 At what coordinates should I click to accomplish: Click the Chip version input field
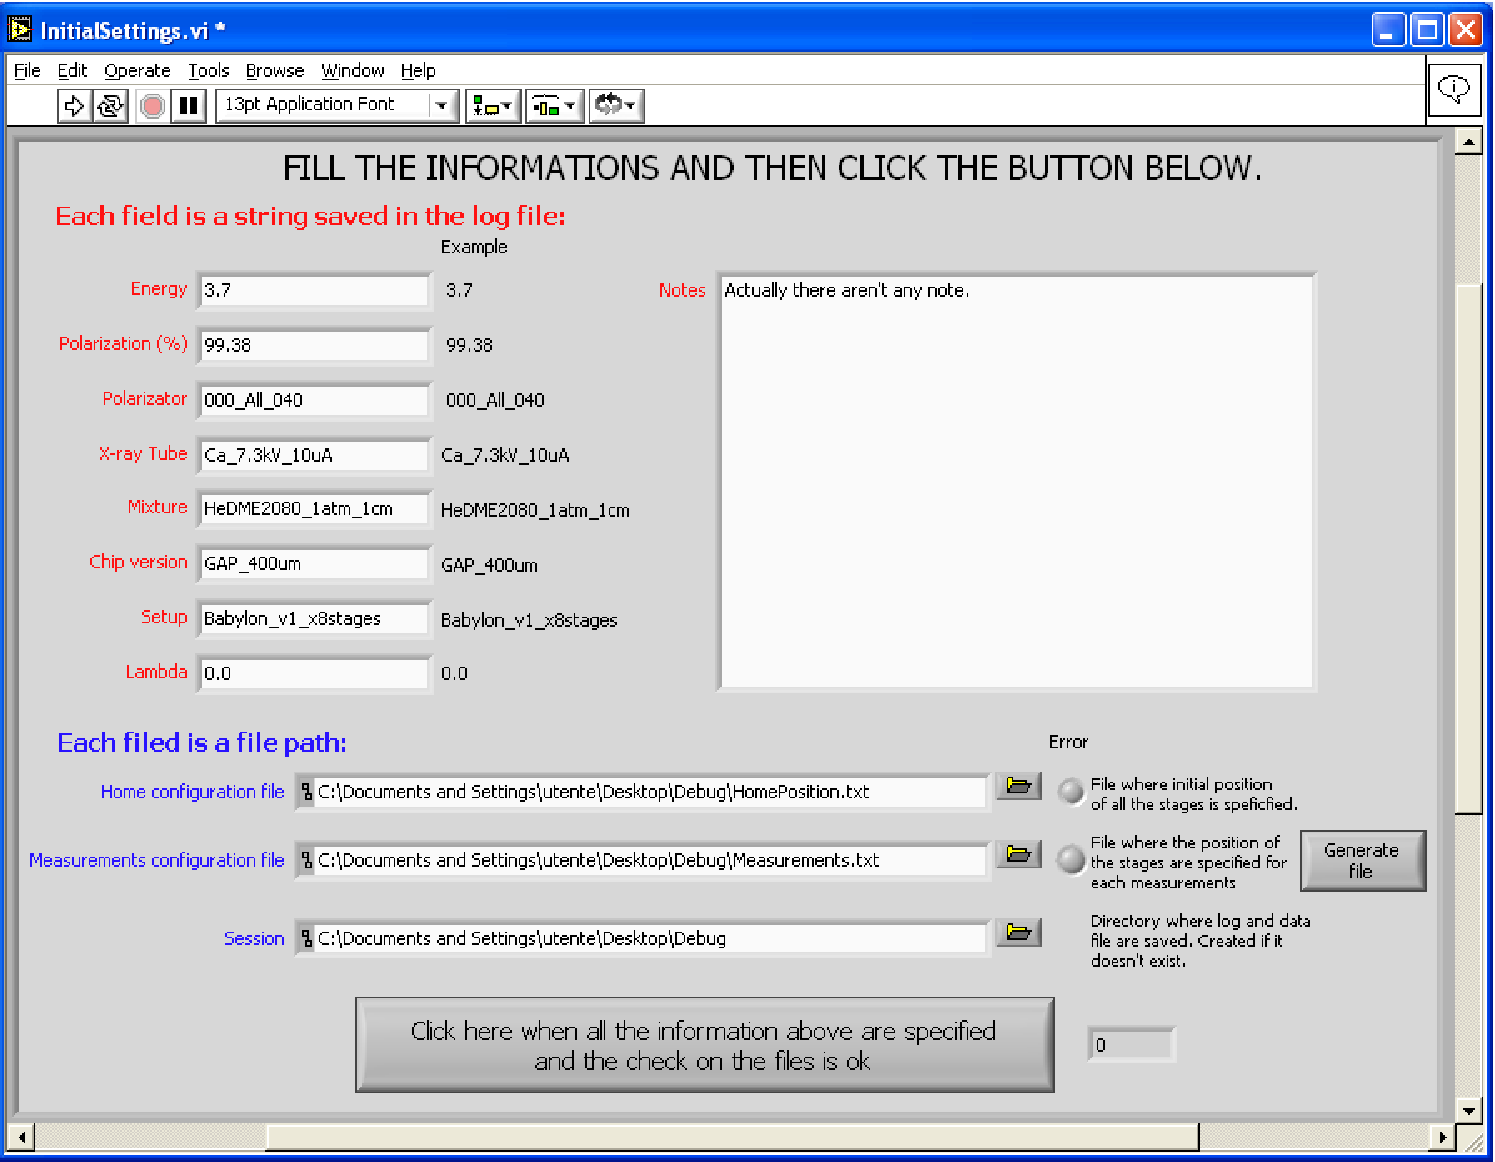coord(314,564)
